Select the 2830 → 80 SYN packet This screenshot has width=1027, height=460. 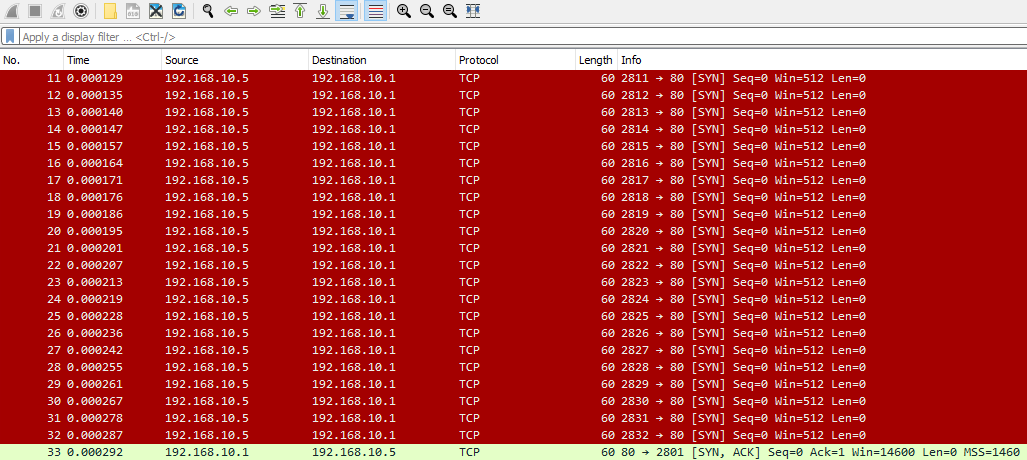point(514,402)
